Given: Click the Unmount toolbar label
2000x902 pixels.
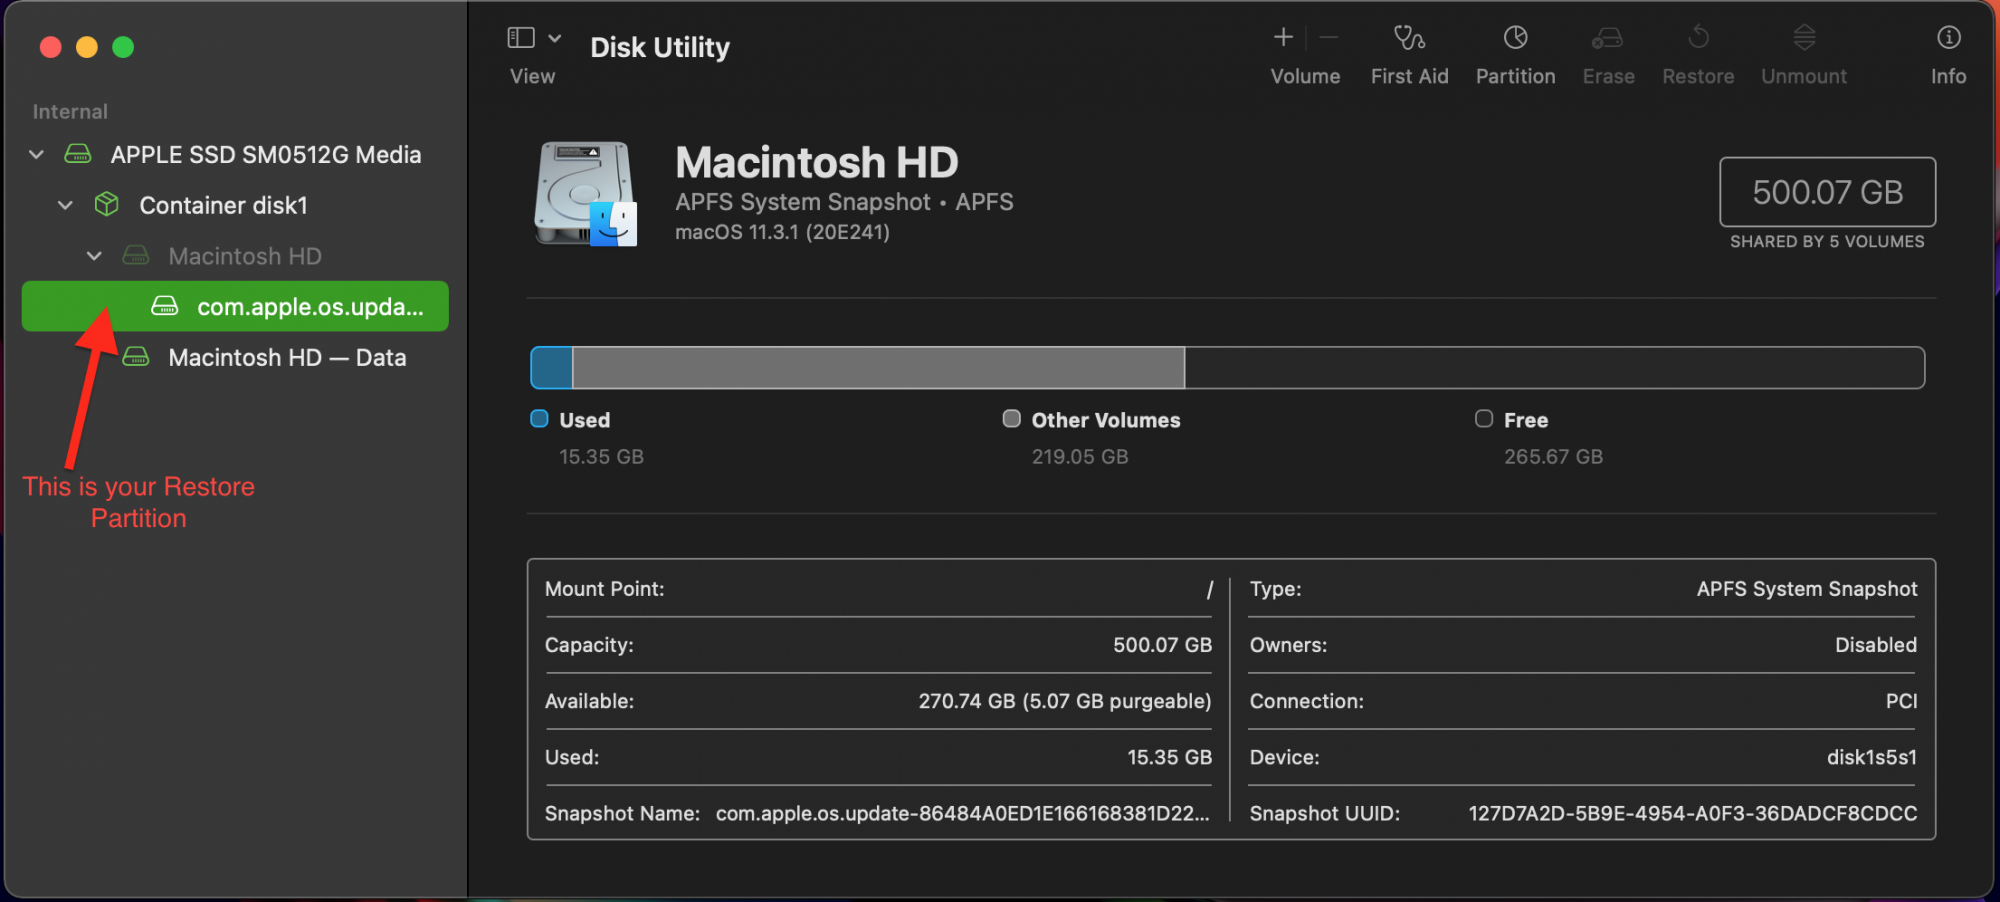Looking at the screenshot, I should (x=1804, y=76).
